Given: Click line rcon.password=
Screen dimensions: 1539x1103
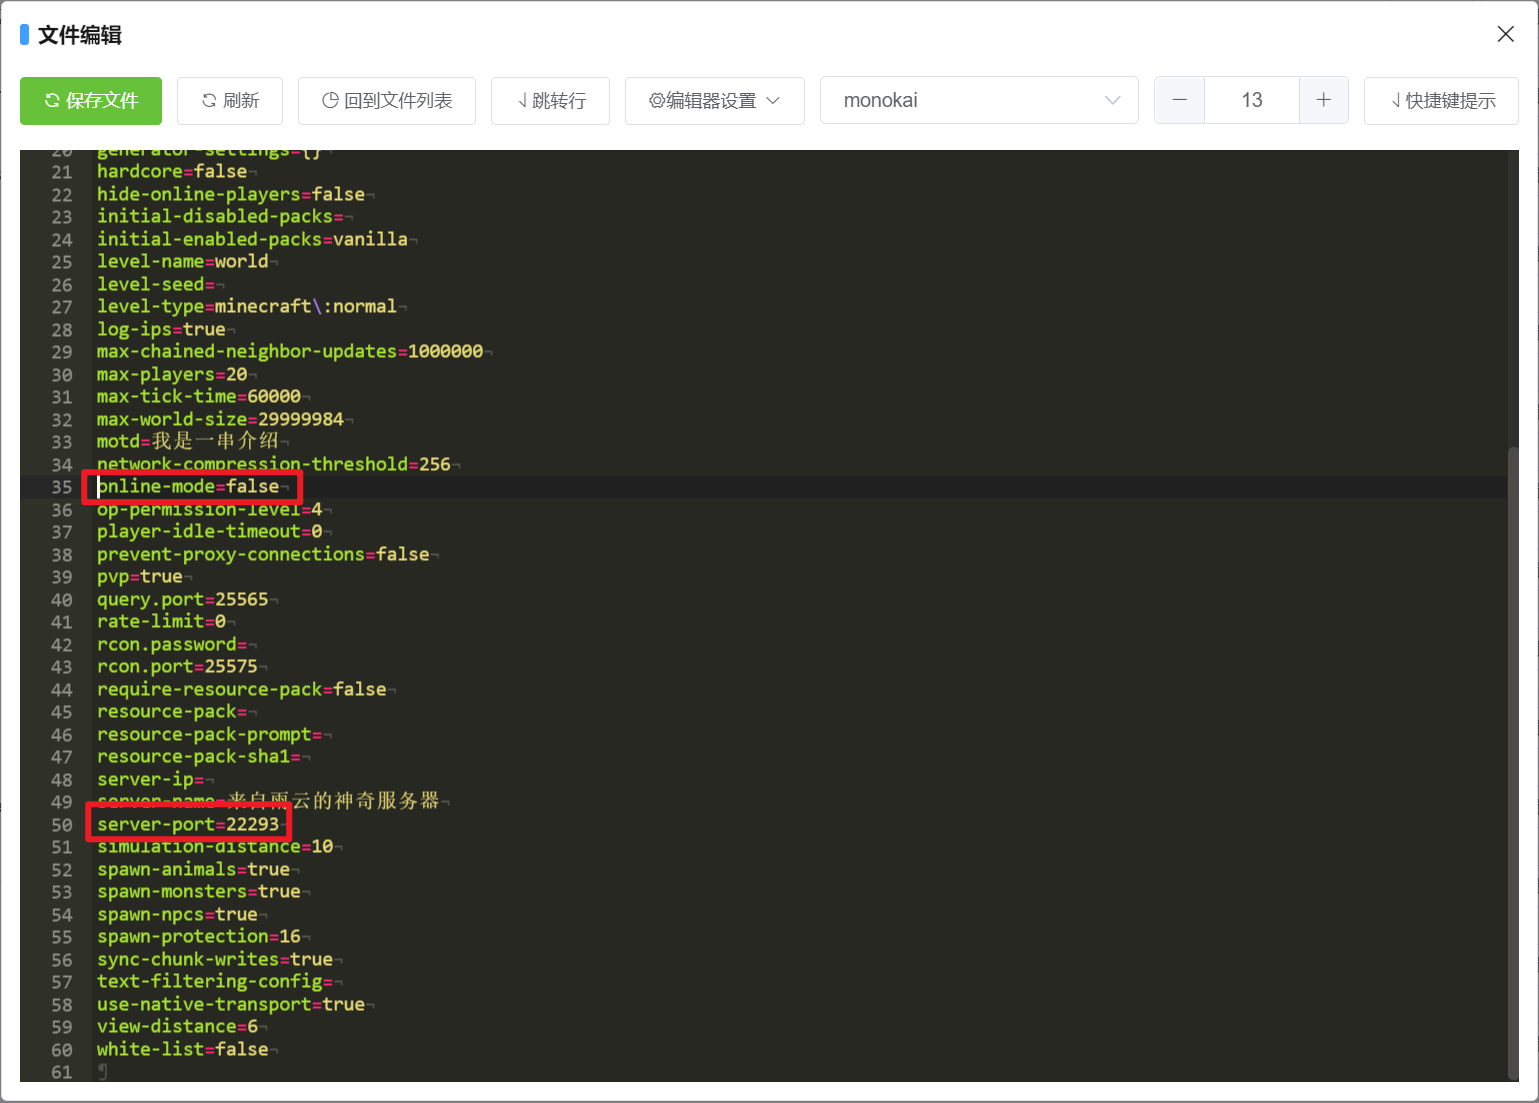Looking at the screenshot, I should 172,645.
